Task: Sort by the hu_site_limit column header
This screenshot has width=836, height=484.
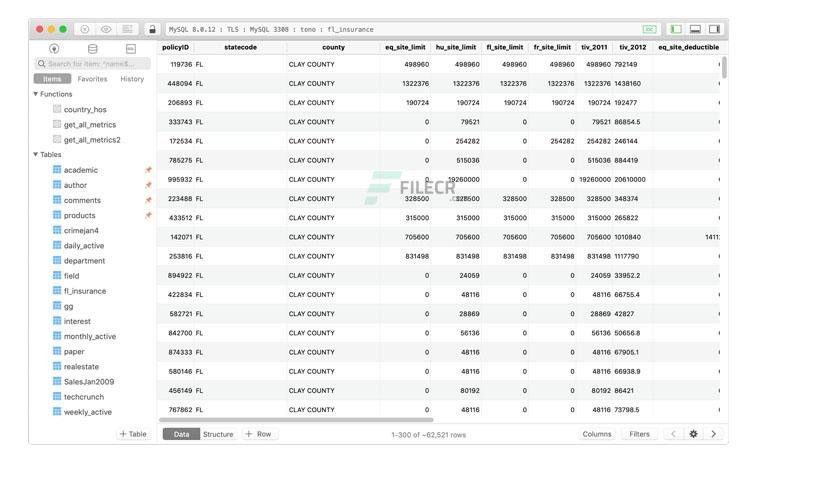Action: [456, 47]
